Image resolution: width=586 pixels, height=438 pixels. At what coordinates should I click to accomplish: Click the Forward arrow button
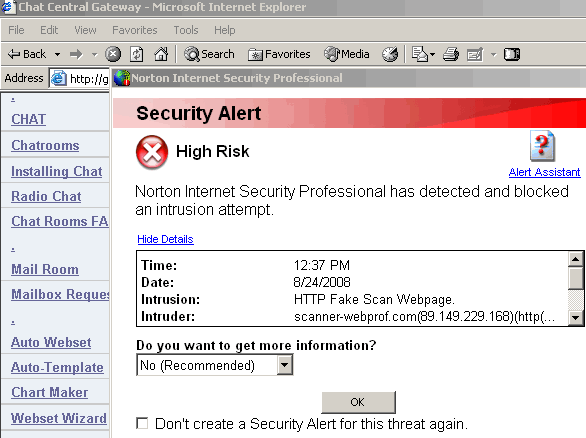pos(76,55)
